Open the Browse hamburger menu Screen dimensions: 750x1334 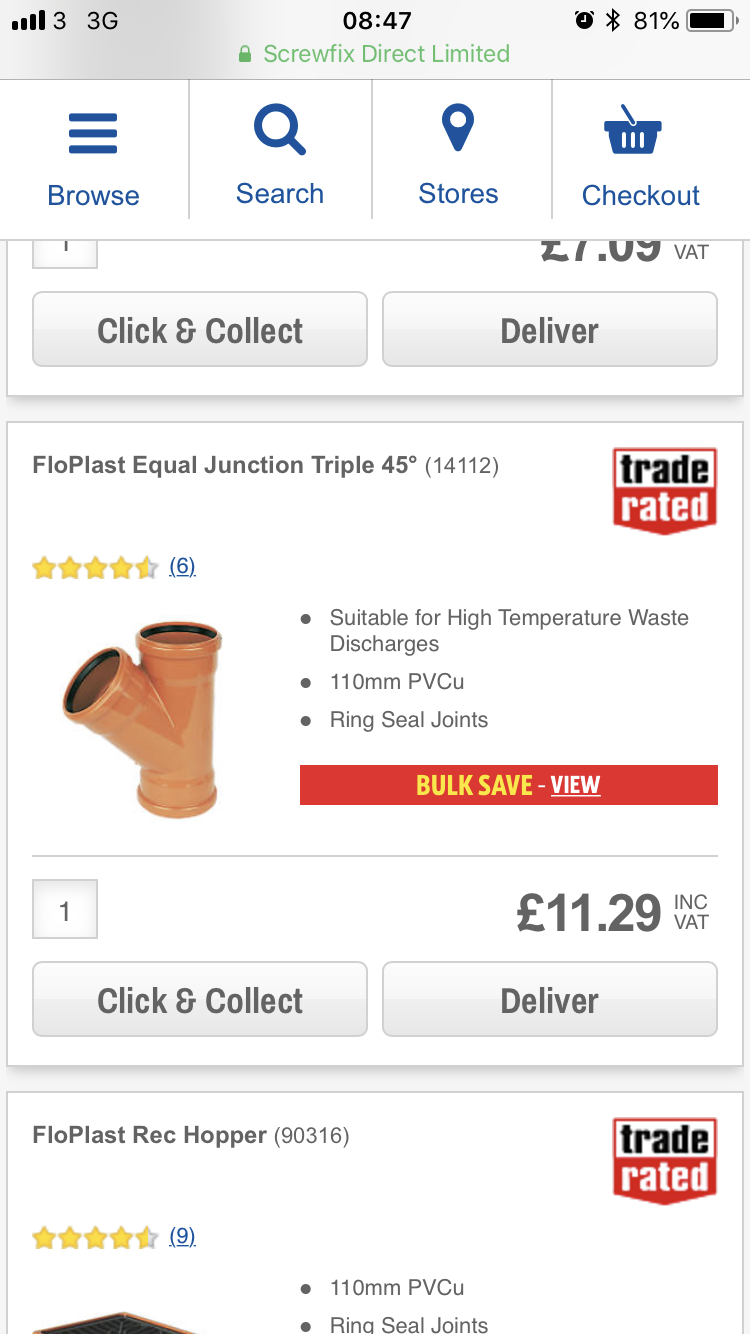(93, 134)
